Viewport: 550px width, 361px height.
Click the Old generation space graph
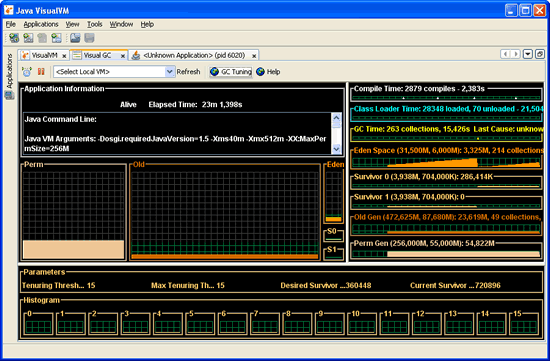(225, 215)
